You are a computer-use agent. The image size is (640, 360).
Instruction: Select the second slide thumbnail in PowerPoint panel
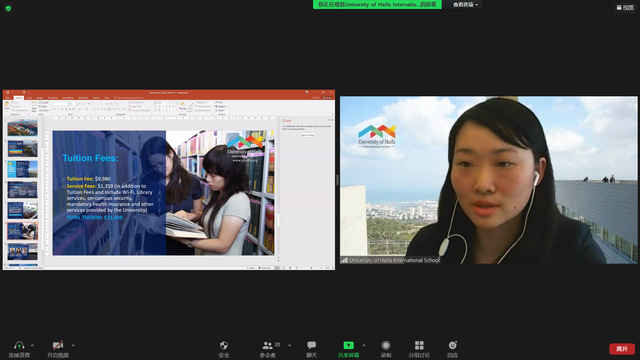(x=22, y=149)
